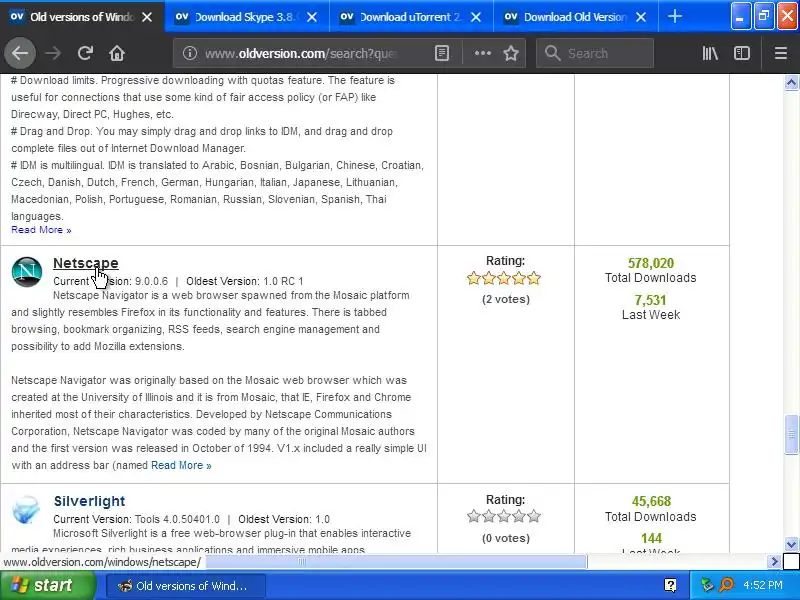Image resolution: width=800 pixels, height=600 pixels.
Task: Click the help question tray icon
Action: click(670, 585)
